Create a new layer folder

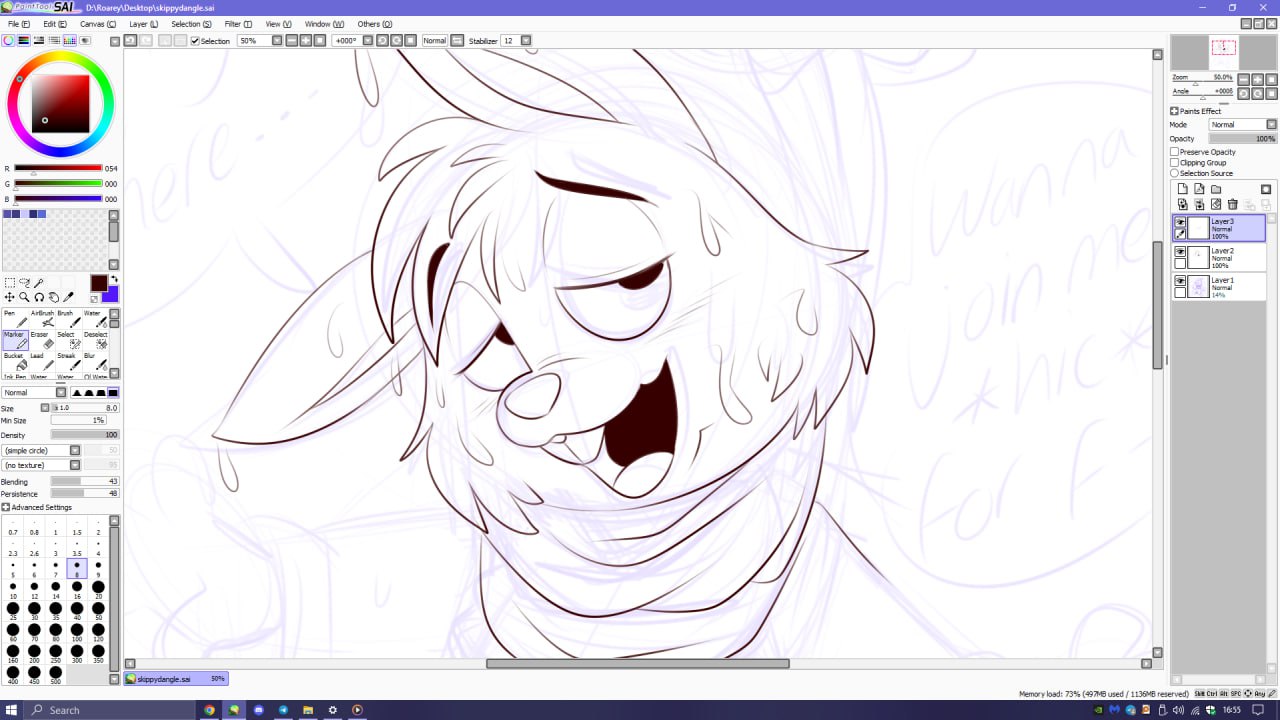(x=1216, y=189)
